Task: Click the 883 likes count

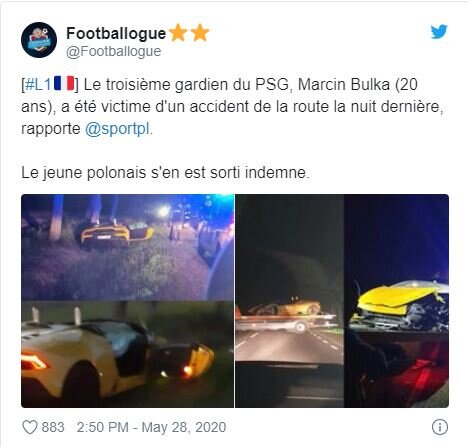Action: pyautogui.click(x=53, y=427)
